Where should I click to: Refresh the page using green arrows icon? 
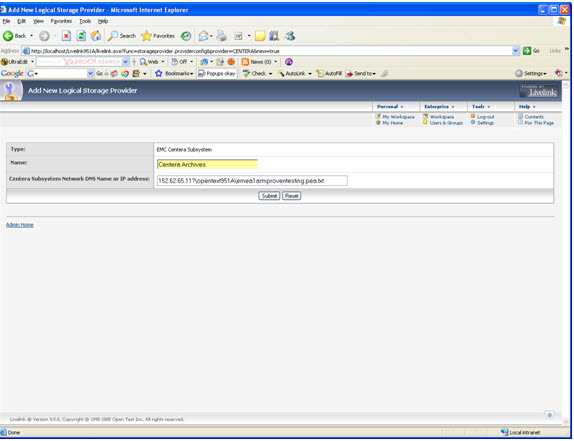click(81, 36)
